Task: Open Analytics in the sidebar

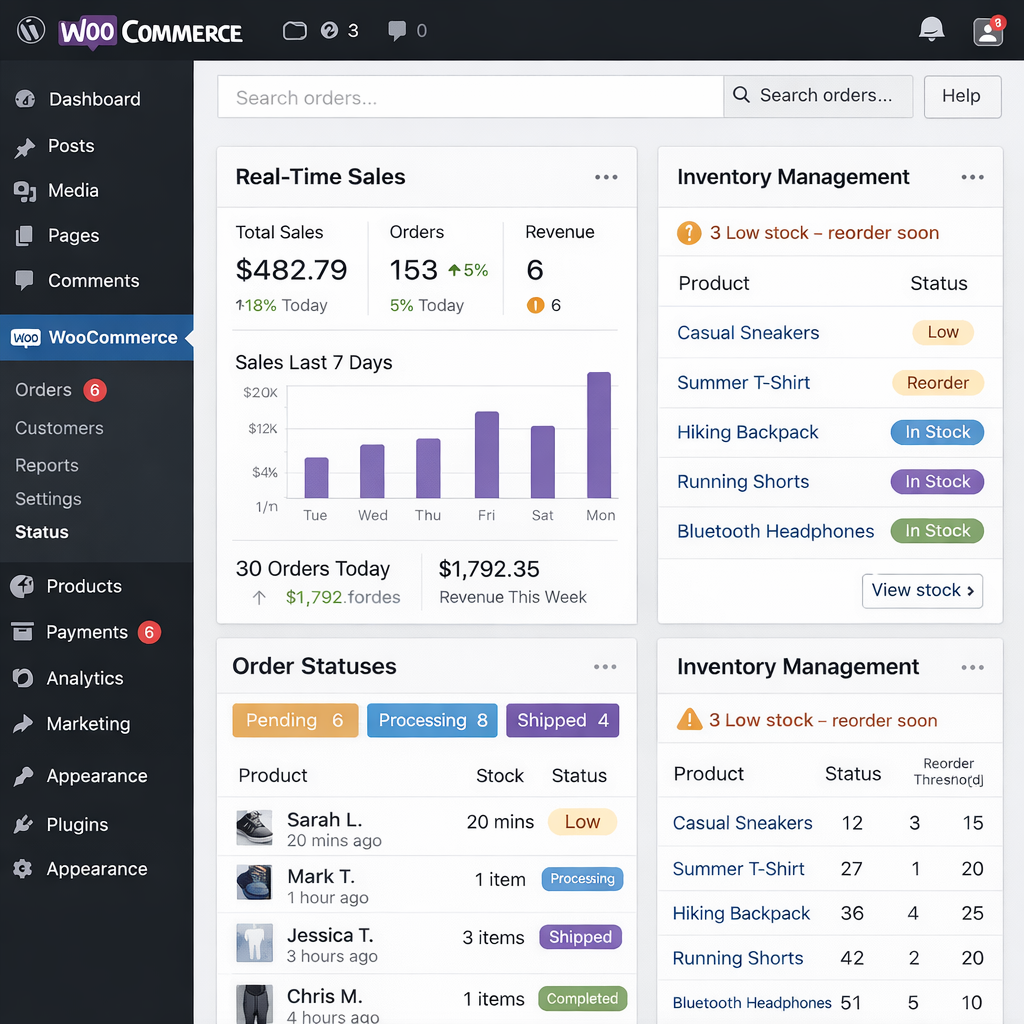Action: click(x=84, y=678)
